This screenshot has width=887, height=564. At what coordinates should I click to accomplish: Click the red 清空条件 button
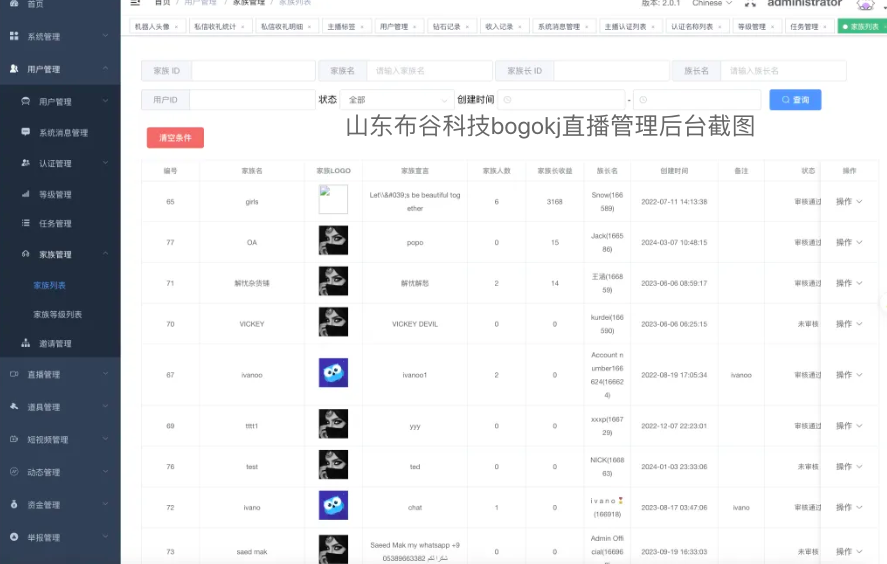click(x=175, y=137)
